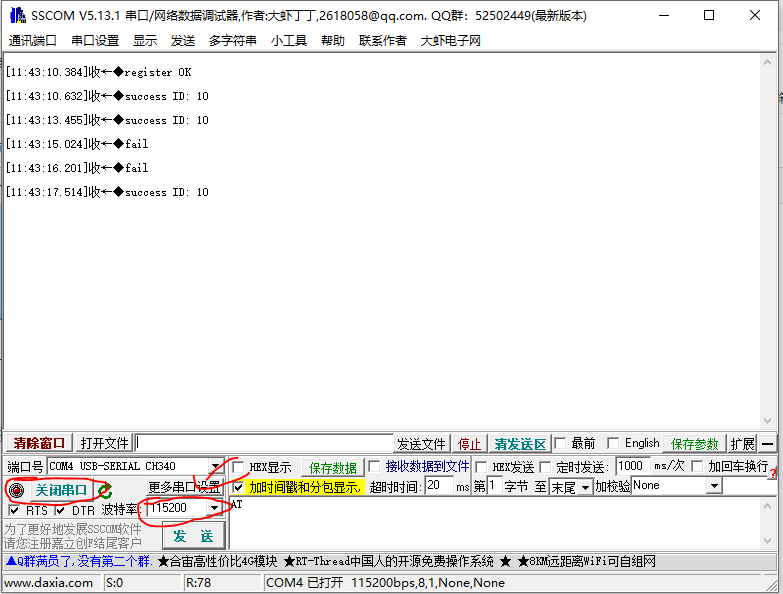783x594 pixels.
Task: Click the send text area containing AT
Action: (x=495, y=523)
